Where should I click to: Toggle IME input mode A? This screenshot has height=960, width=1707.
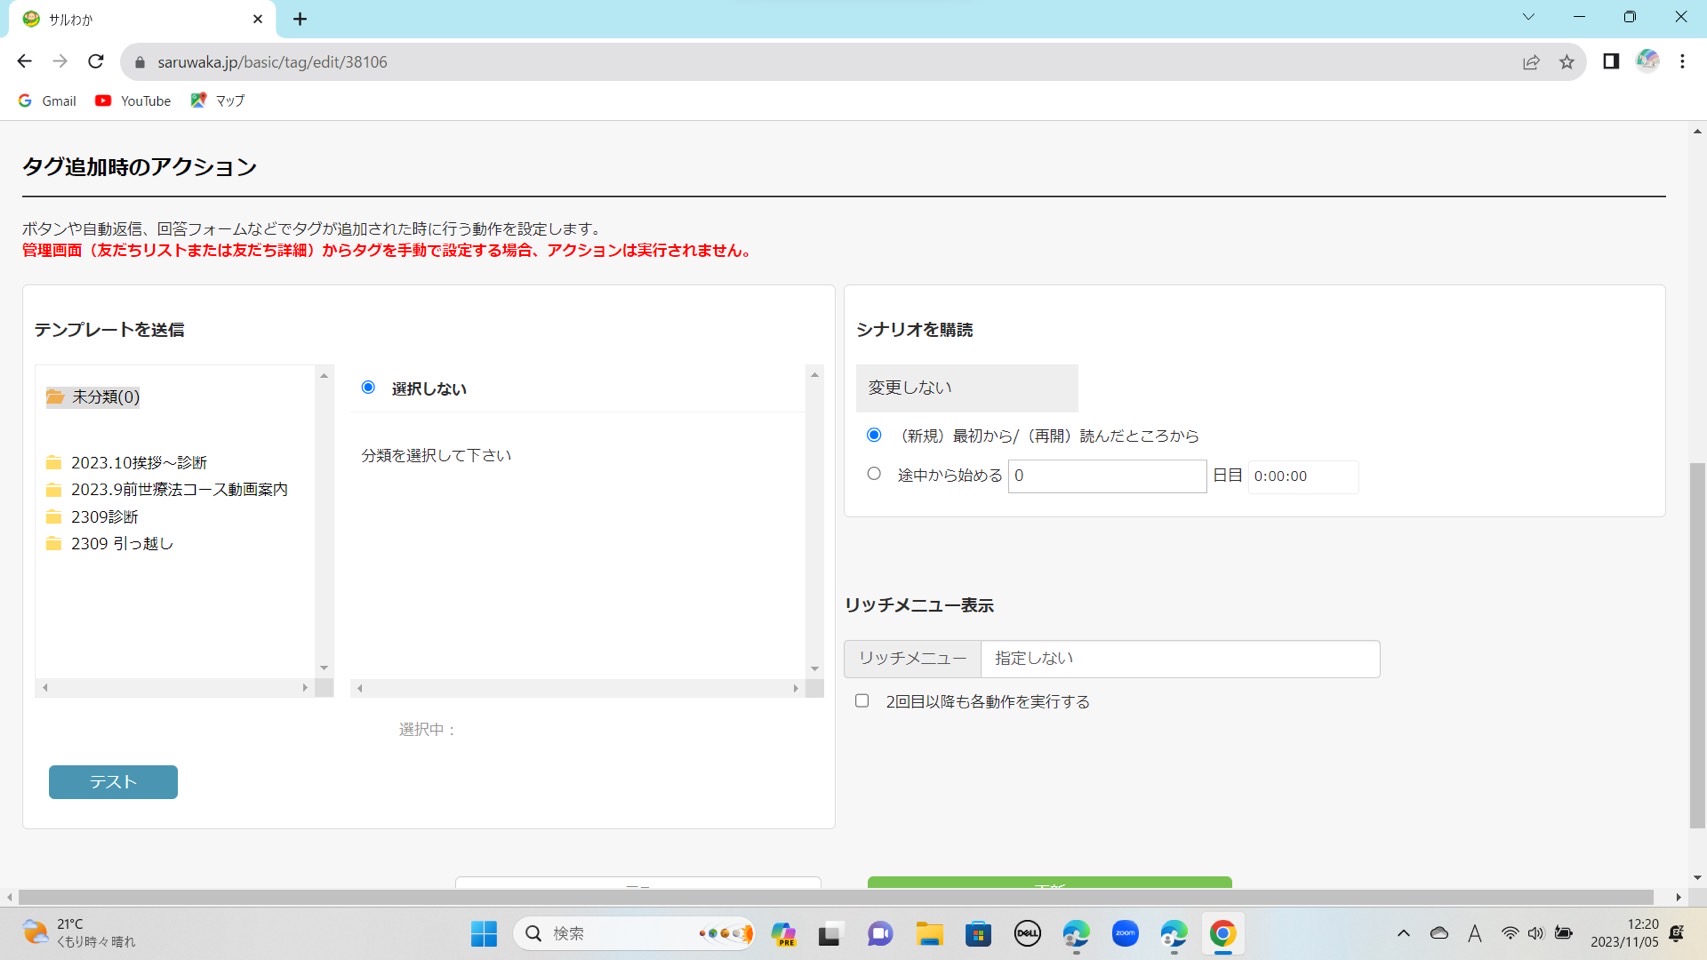[x=1474, y=933]
